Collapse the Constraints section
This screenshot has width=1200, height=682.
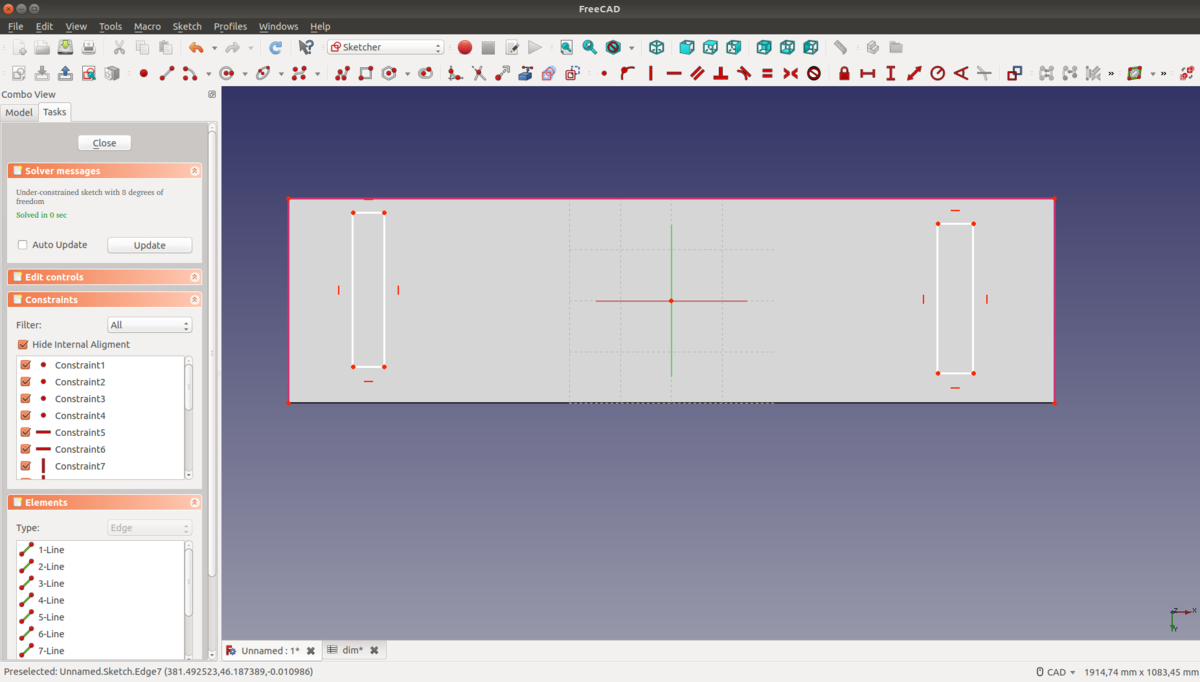[x=195, y=299]
